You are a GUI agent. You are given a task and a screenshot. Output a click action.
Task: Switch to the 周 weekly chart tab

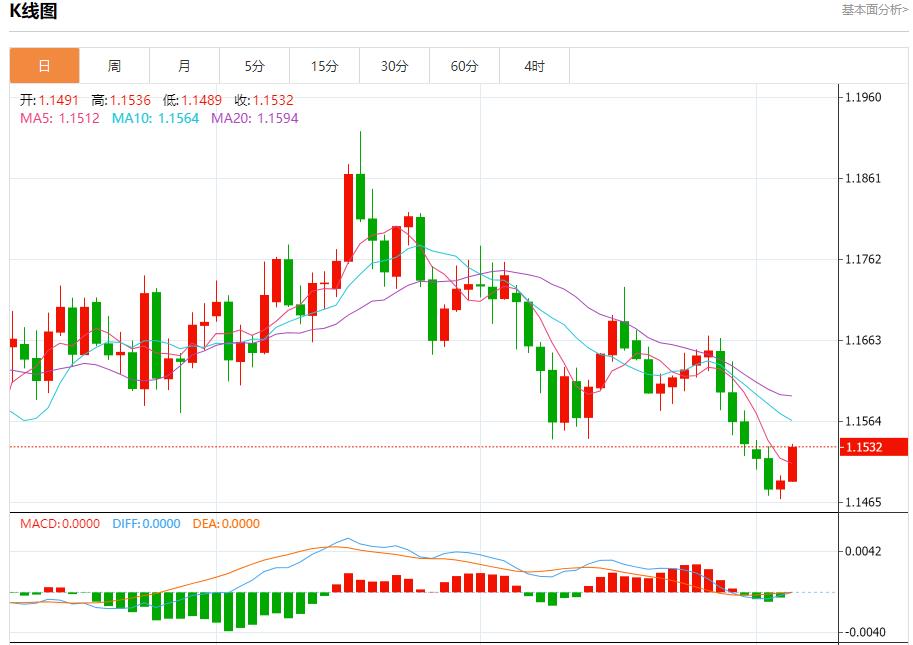click(114, 65)
